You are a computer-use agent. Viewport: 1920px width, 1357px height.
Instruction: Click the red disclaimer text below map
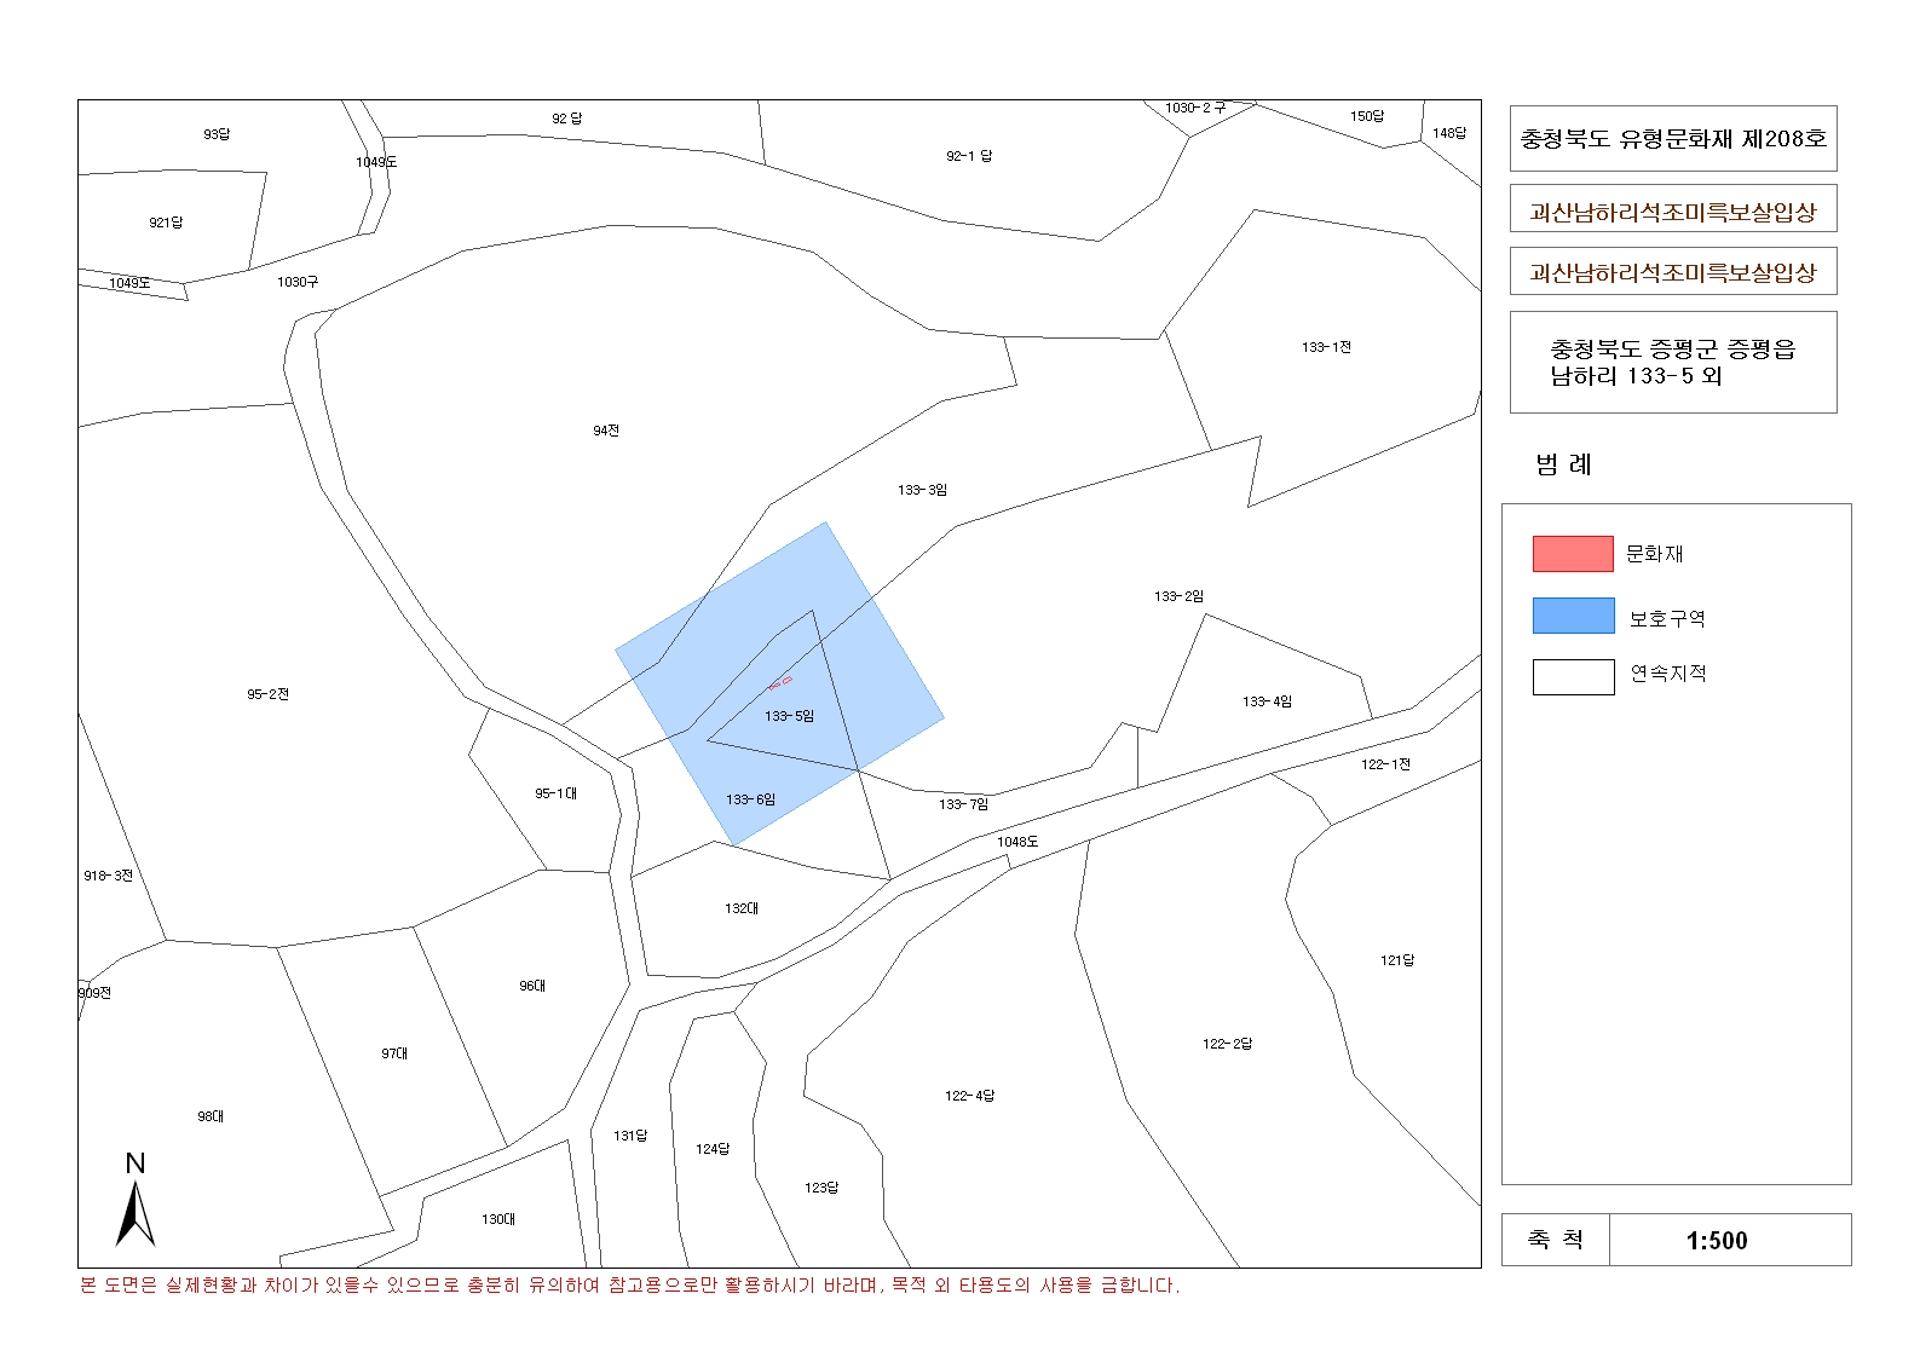[x=629, y=1286]
